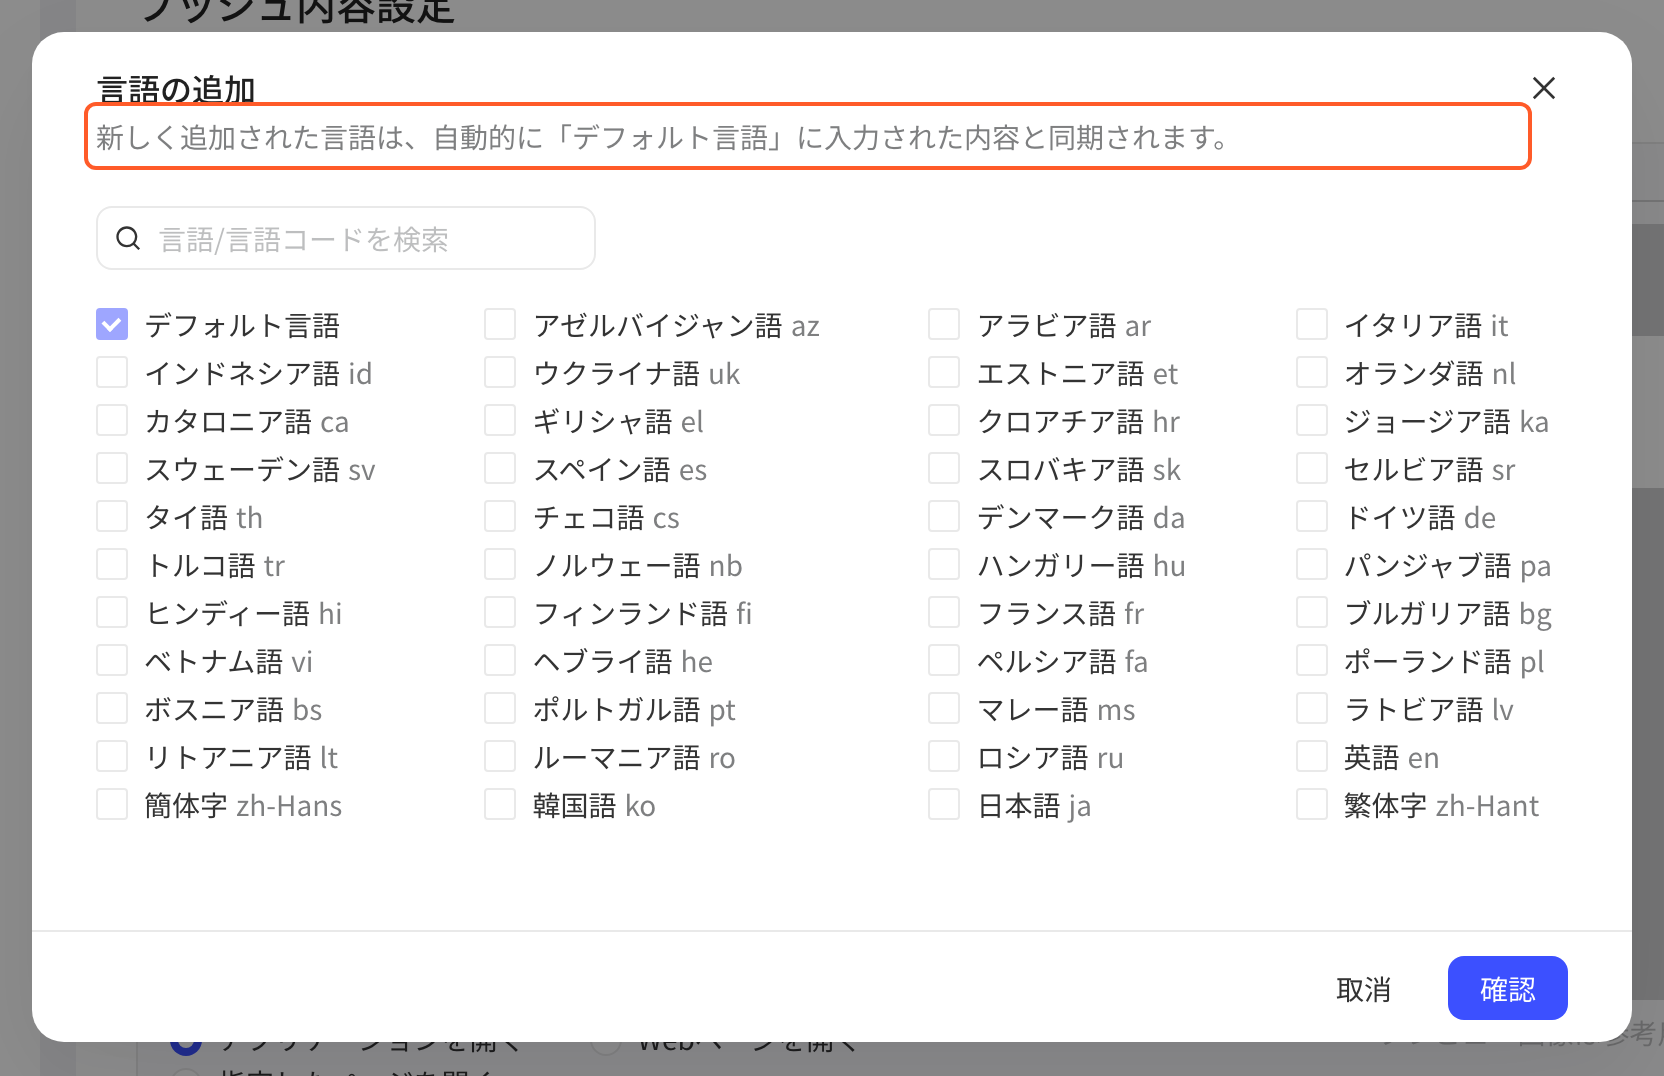The width and height of the screenshot is (1664, 1076).
Task: Check the セルビア語 sr checkbox
Action: tap(1312, 468)
